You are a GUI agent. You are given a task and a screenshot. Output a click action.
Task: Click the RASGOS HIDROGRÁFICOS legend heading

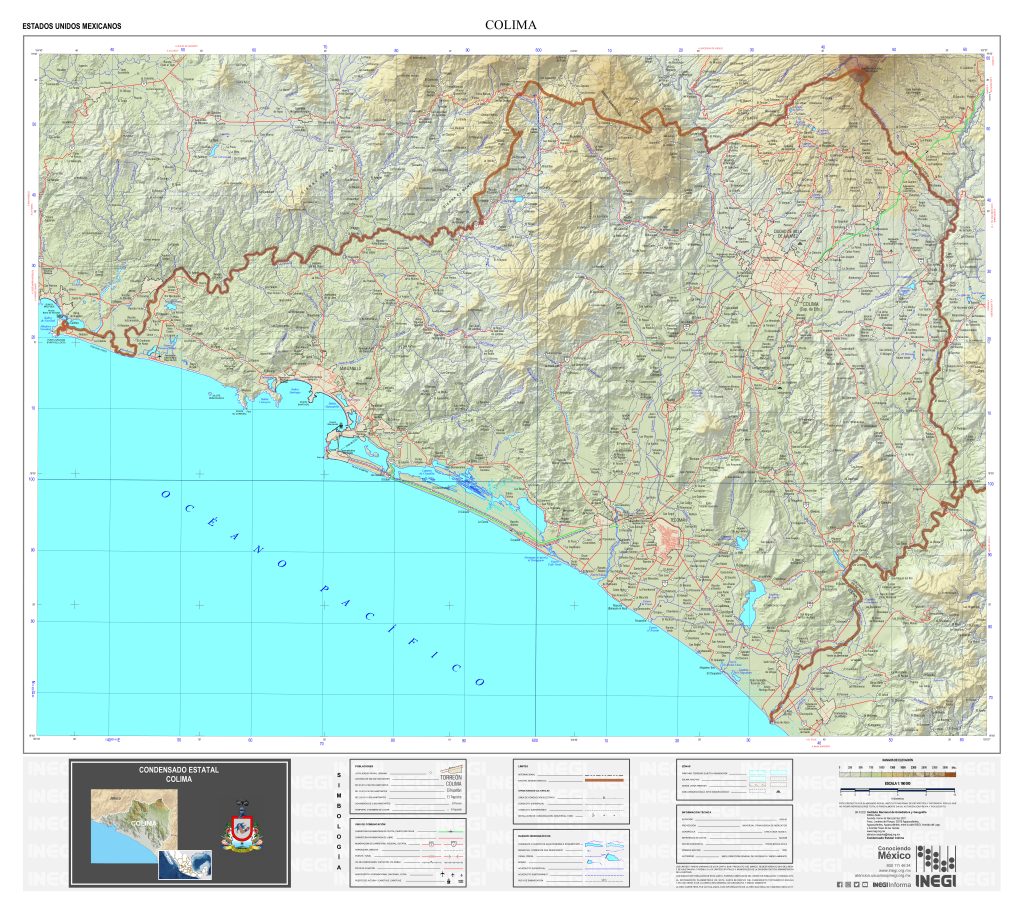coord(535,834)
